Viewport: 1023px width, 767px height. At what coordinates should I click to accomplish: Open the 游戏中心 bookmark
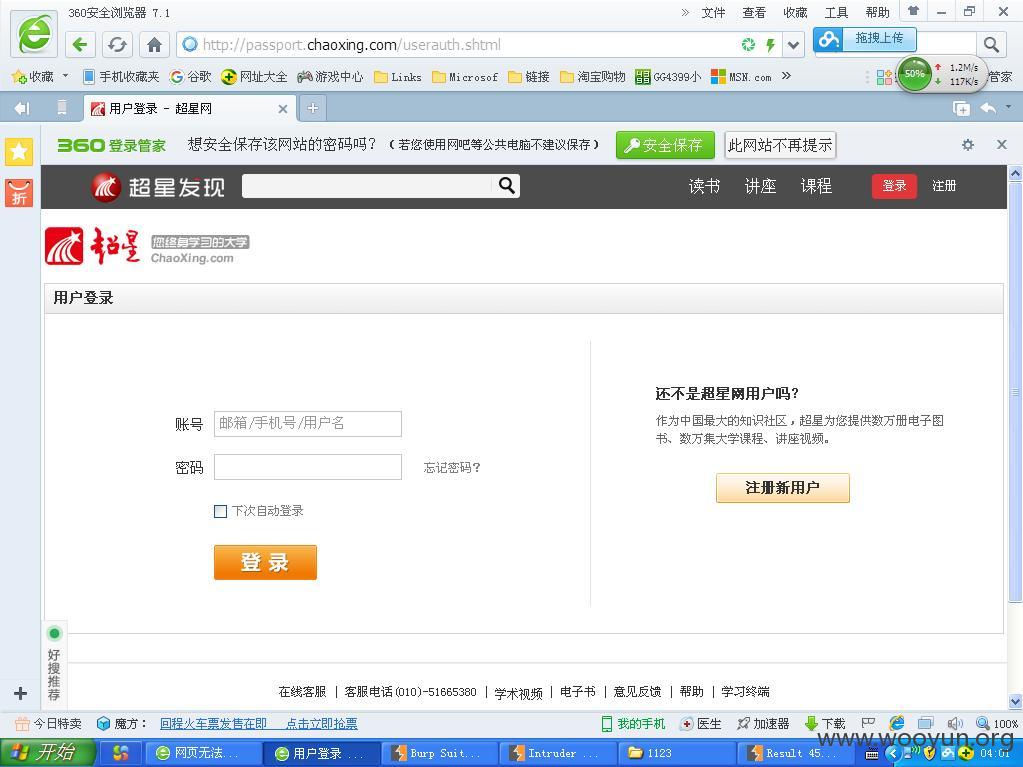pos(330,77)
